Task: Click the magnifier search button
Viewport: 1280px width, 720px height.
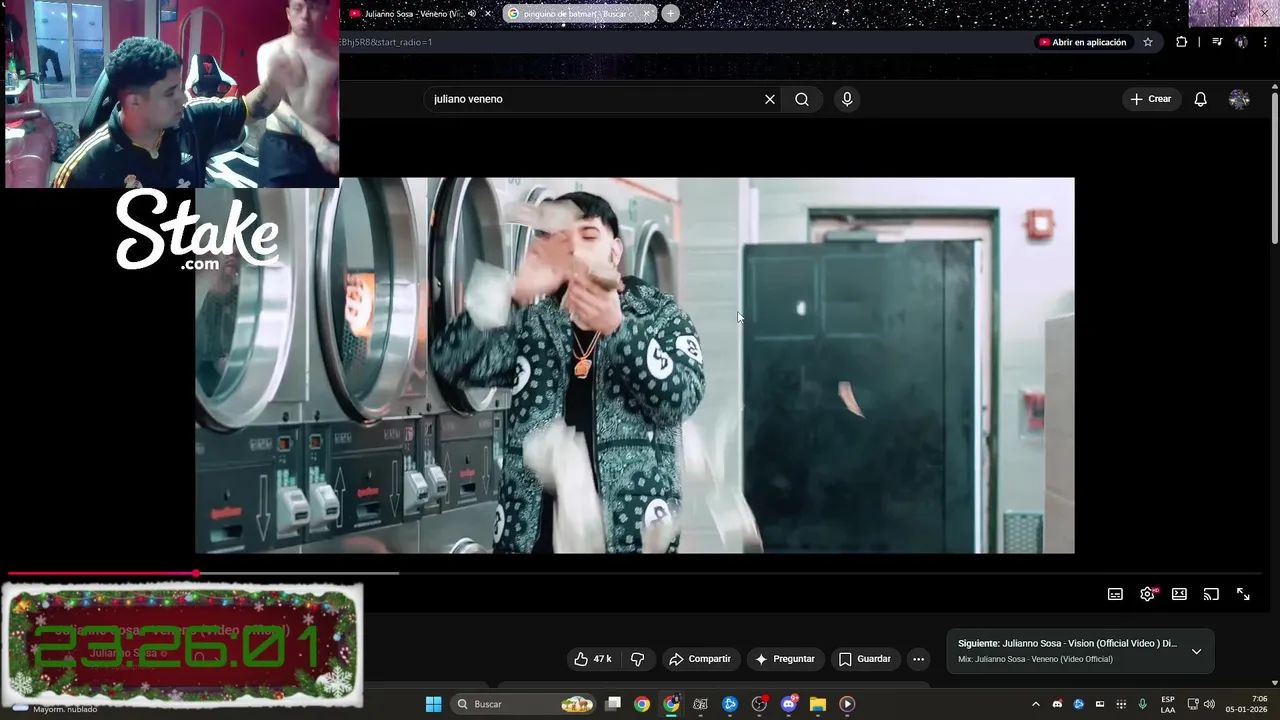Action: [x=802, y=99]
